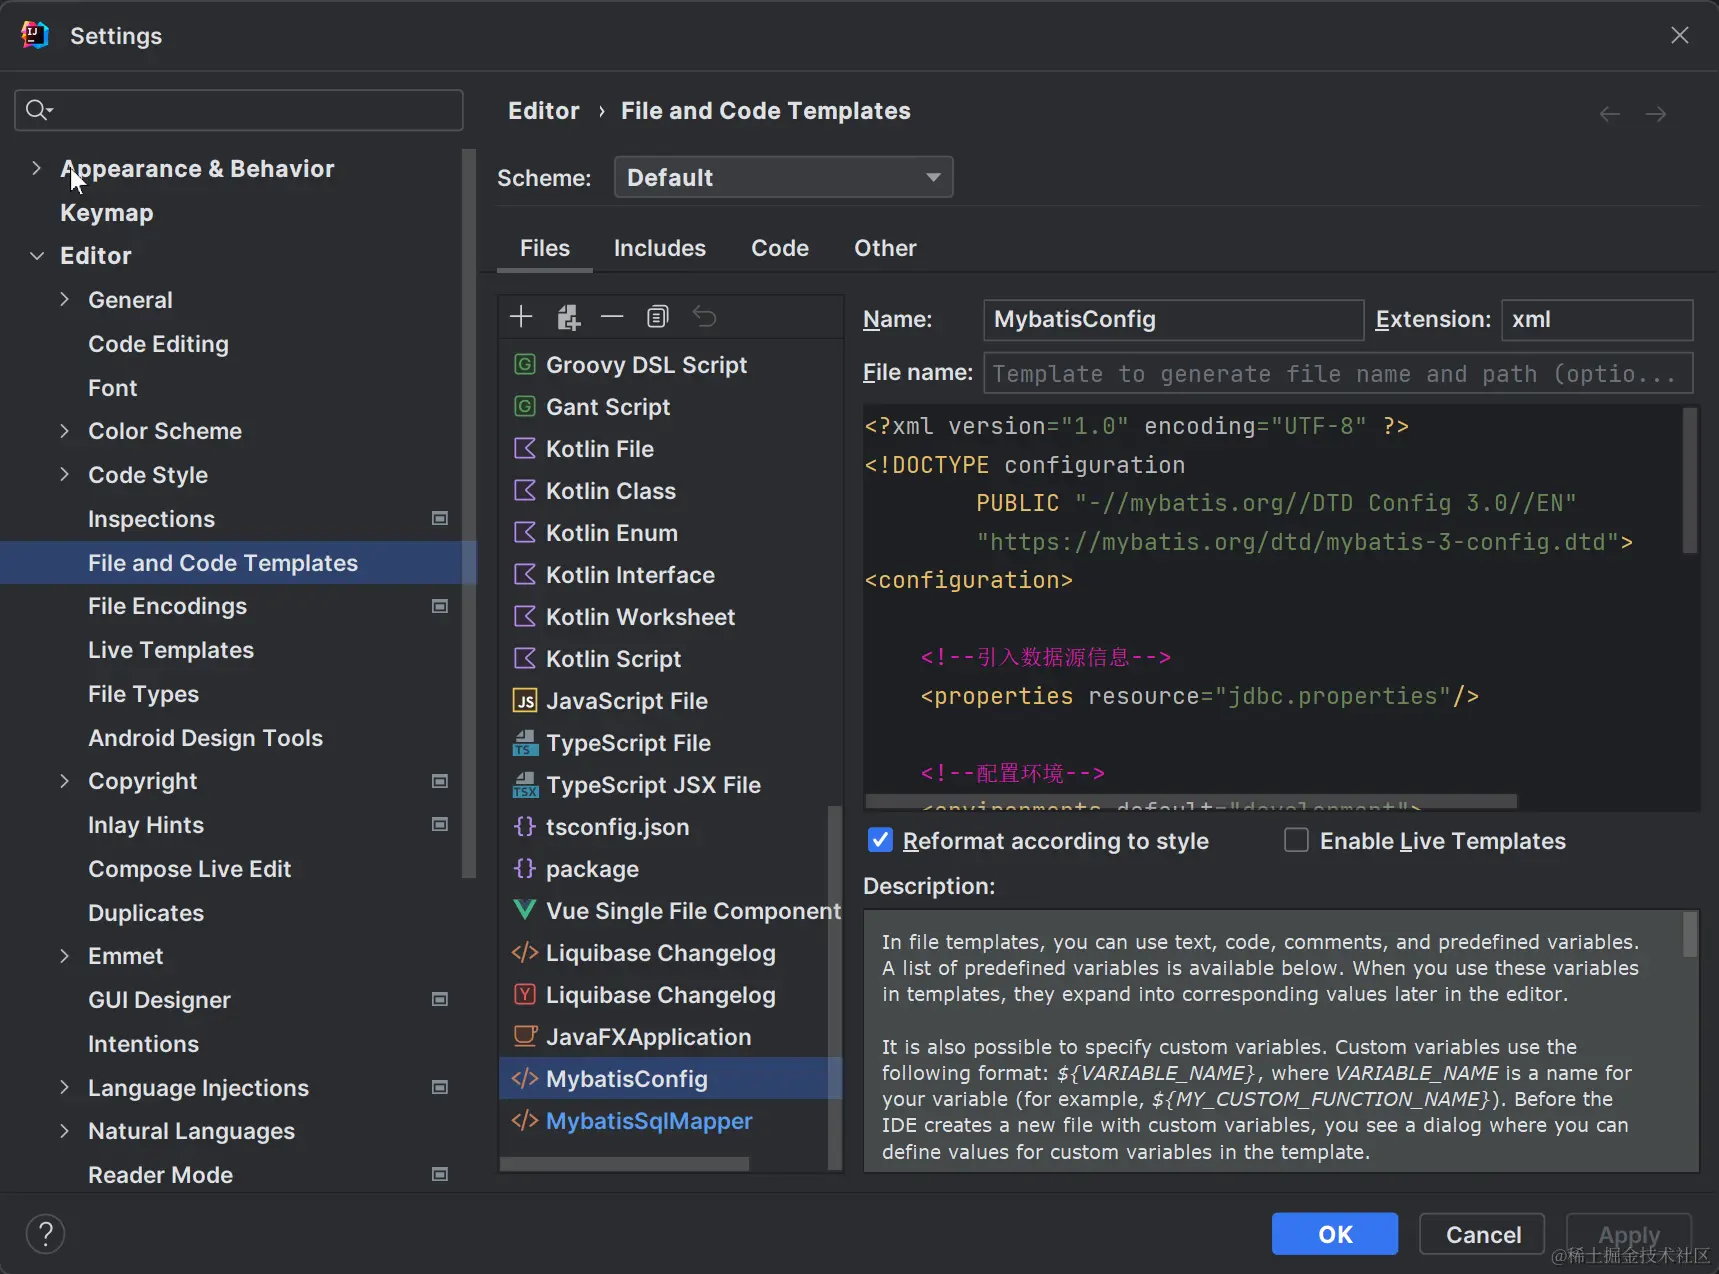1719x1274 pixels.
Task: Click the back navigation arrow
Action: tap(1609, 114)
